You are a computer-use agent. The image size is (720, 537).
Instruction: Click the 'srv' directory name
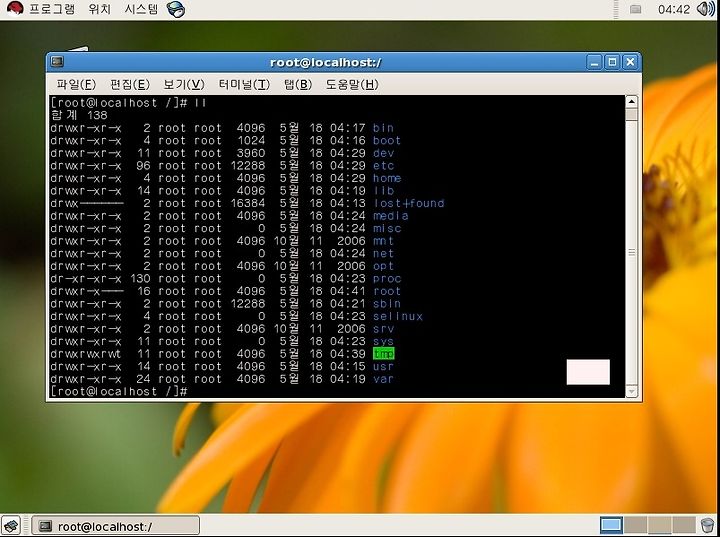[383, 328]
